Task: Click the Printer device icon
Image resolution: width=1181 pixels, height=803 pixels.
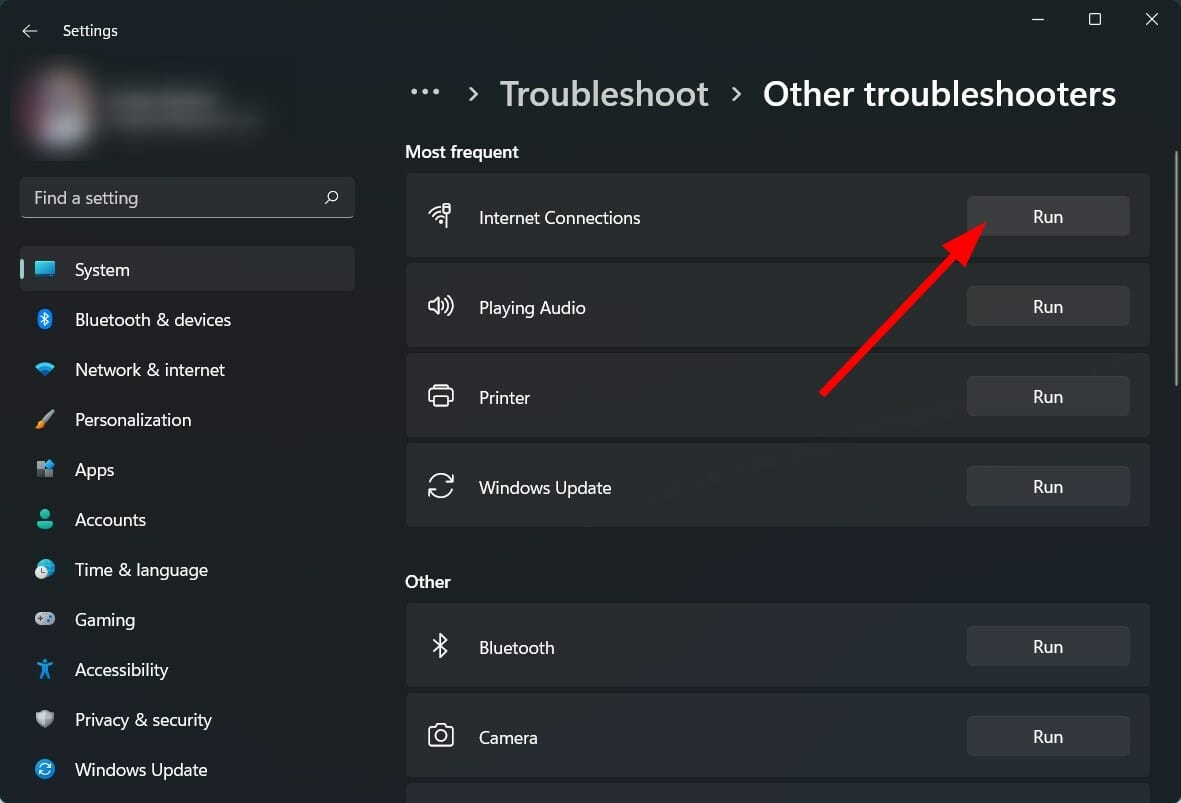Action: click(441, 396)
